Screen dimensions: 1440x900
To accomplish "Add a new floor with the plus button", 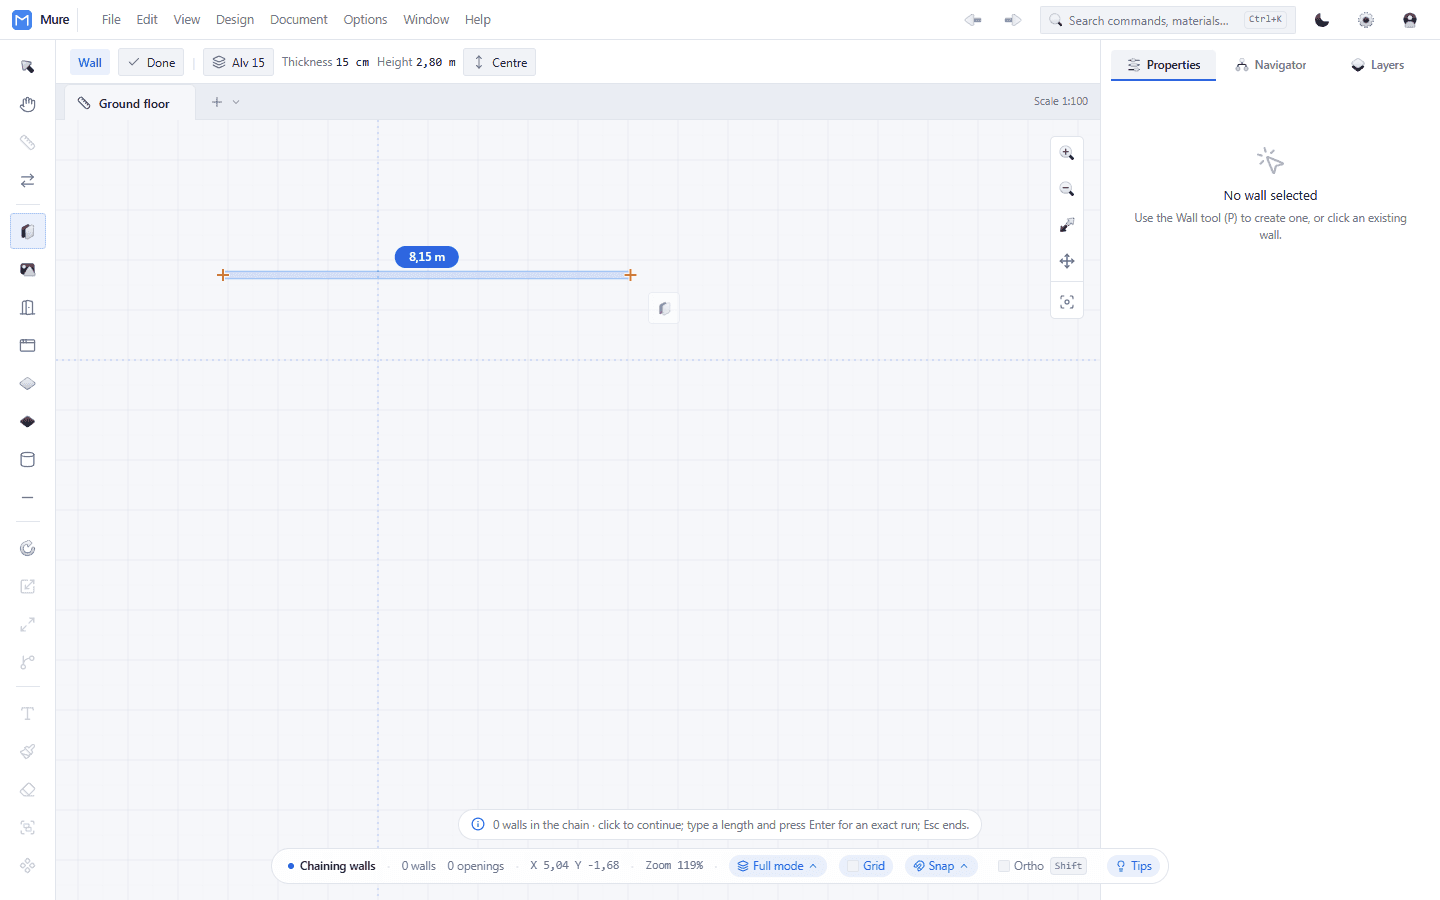I will 217,102.
